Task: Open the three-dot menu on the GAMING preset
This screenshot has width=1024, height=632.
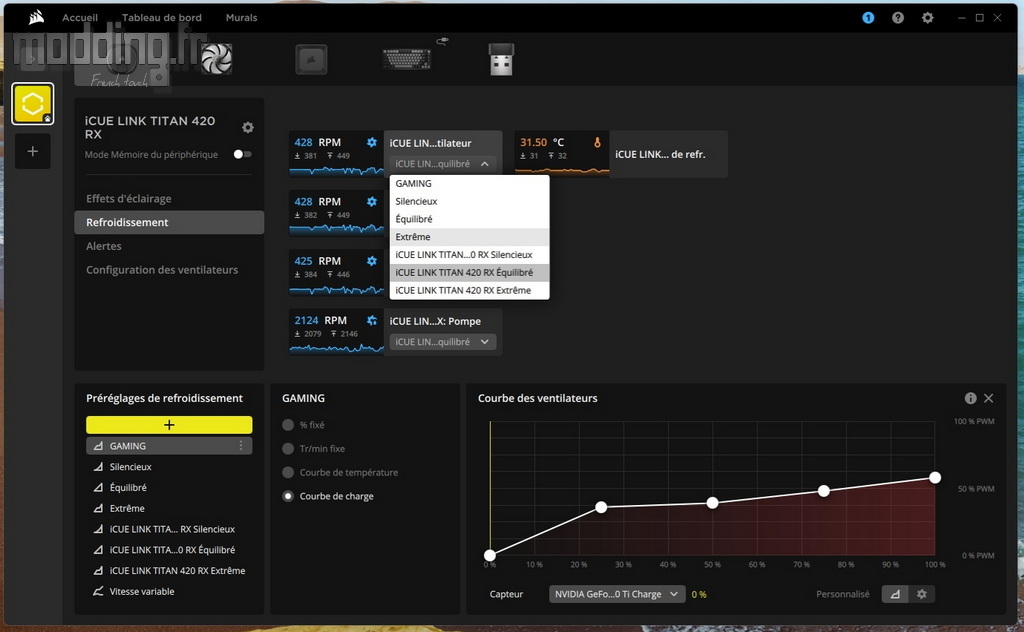Action: (x=241, y=446)
